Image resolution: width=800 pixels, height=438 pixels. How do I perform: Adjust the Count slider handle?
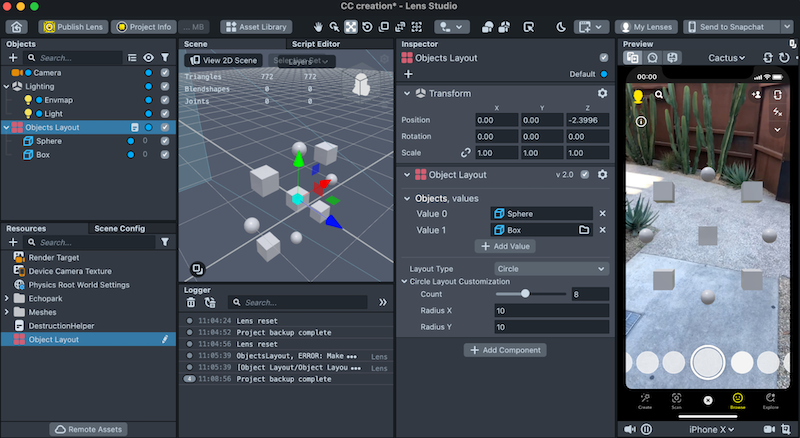(525, 294)
